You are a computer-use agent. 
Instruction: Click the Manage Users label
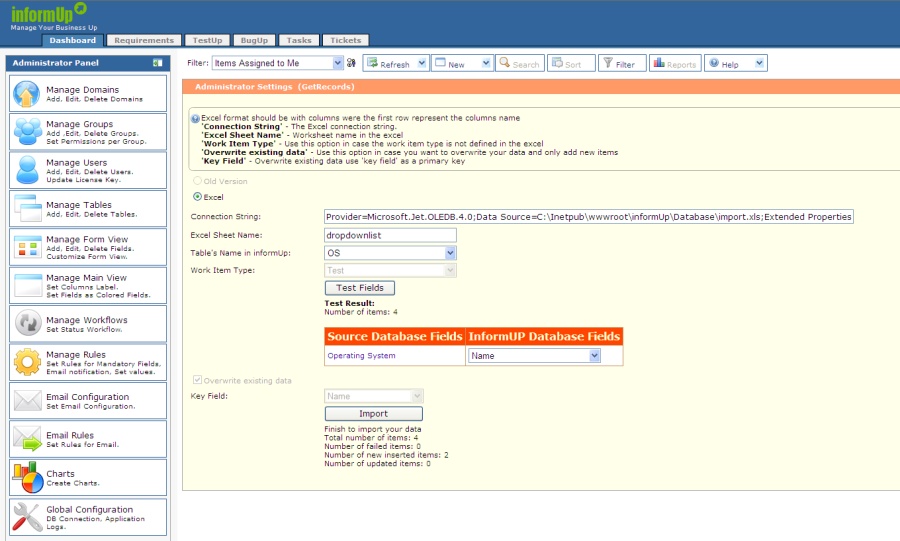click(x=76, y=162)
